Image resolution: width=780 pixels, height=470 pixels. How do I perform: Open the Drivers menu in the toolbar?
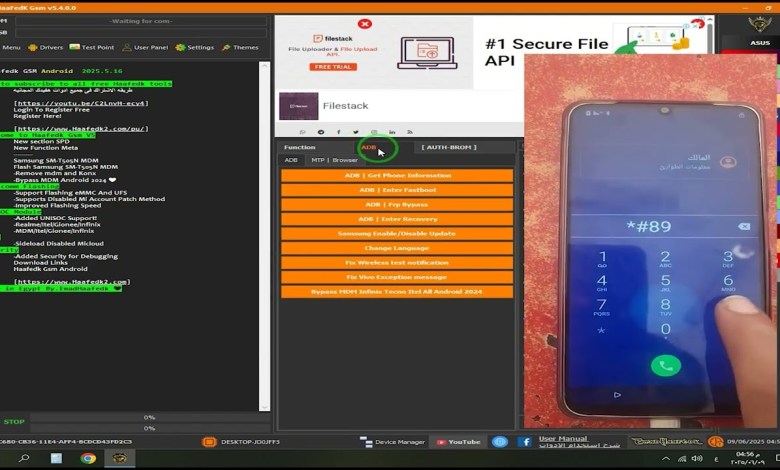pyautogui.click(x=45, y=47)
